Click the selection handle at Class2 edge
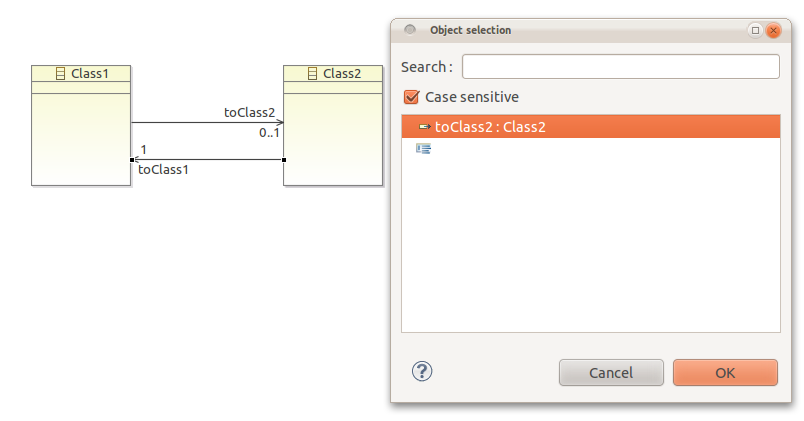The image size is (804, 421). pyautogui.click(x=284, y=160)
